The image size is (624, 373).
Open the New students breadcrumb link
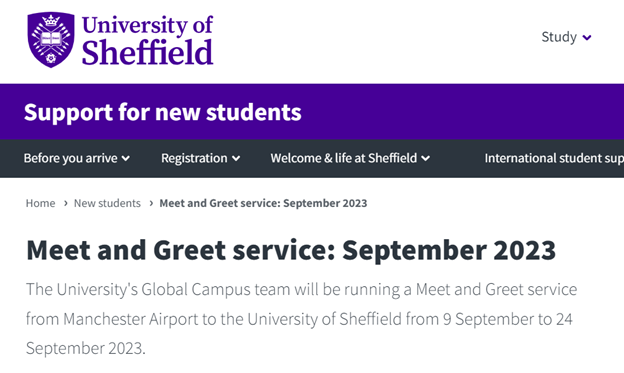[x=107, y=203]
